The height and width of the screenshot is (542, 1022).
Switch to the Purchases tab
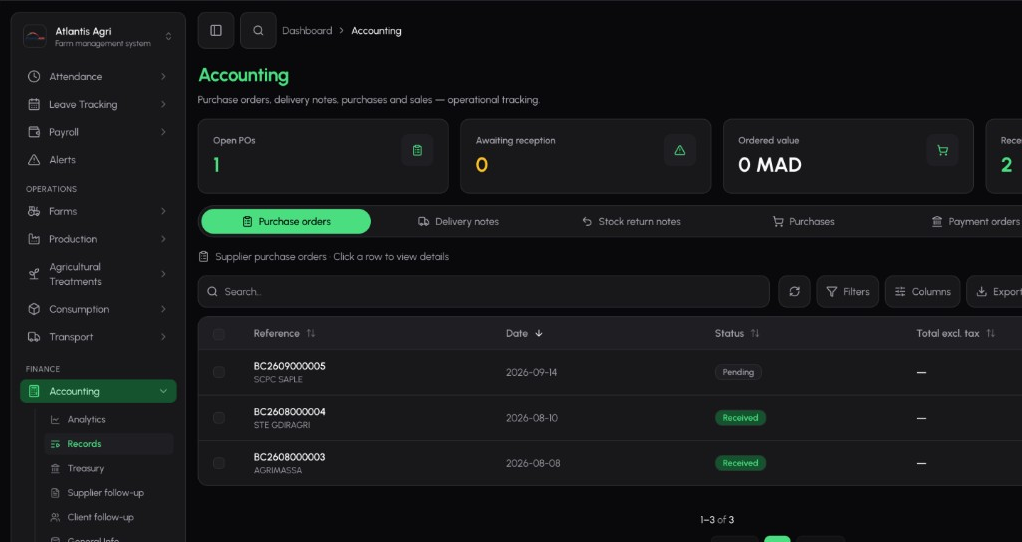tap(803, 221)
